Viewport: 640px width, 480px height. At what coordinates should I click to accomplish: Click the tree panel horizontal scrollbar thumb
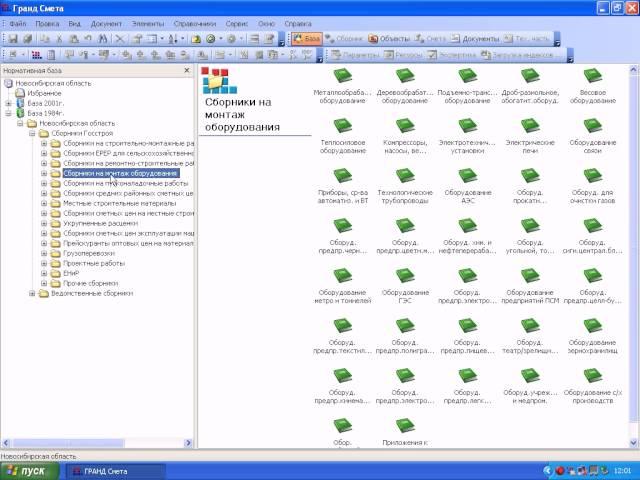[x=68, y=443]
